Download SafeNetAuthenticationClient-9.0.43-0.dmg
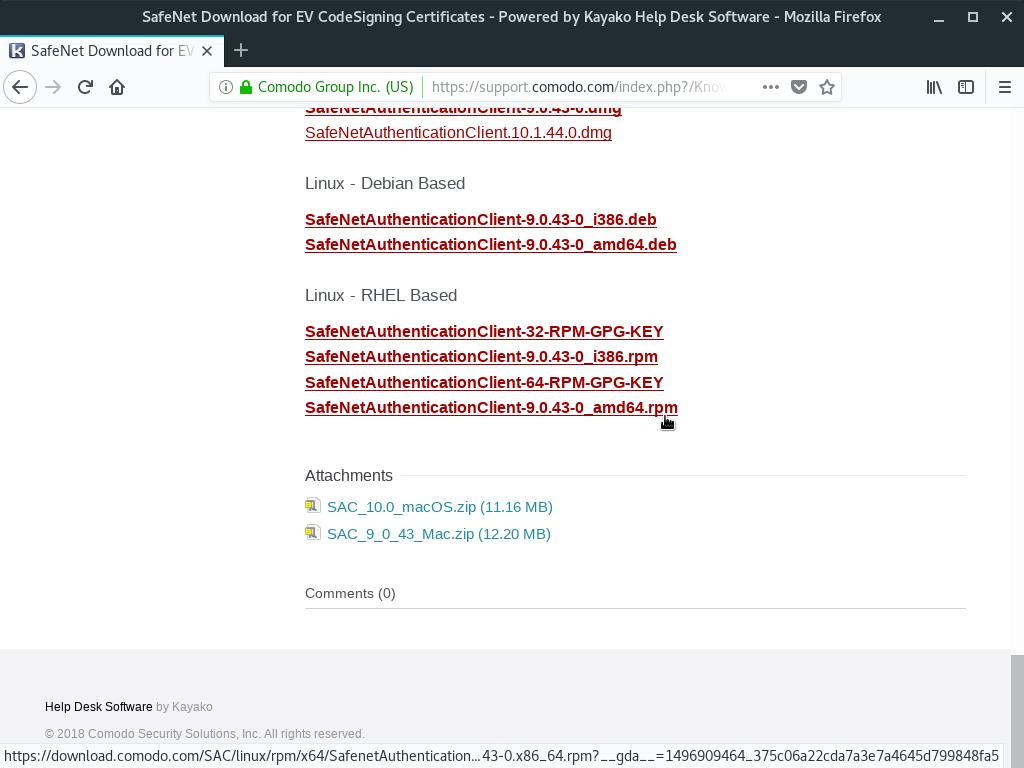The height and width of the screenshot is (768, 1024). pos(463,110)
